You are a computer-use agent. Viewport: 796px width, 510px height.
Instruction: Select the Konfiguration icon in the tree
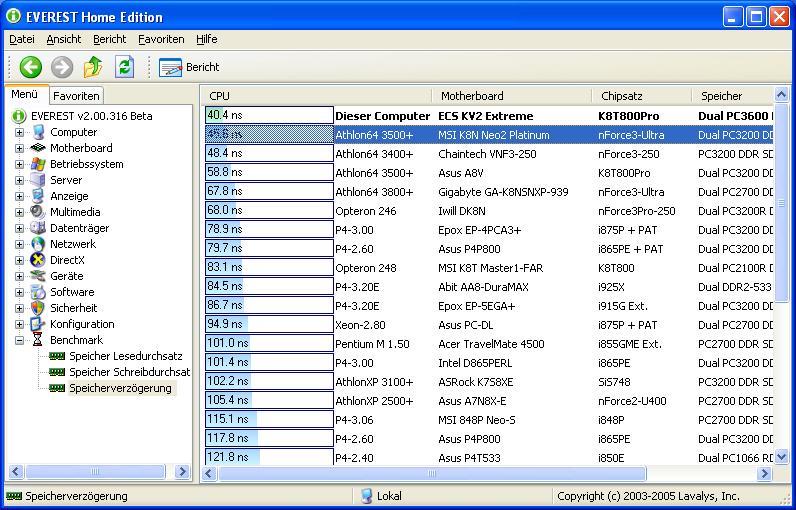(x=38, y=324)
